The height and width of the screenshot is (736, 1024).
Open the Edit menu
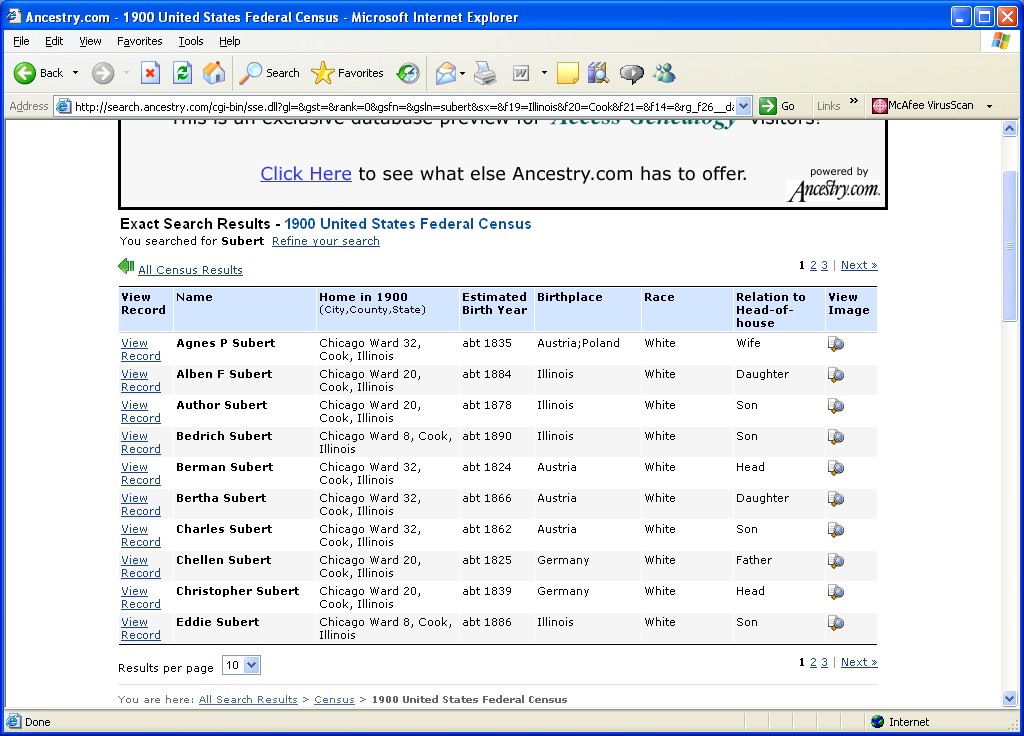click(54, 41)
